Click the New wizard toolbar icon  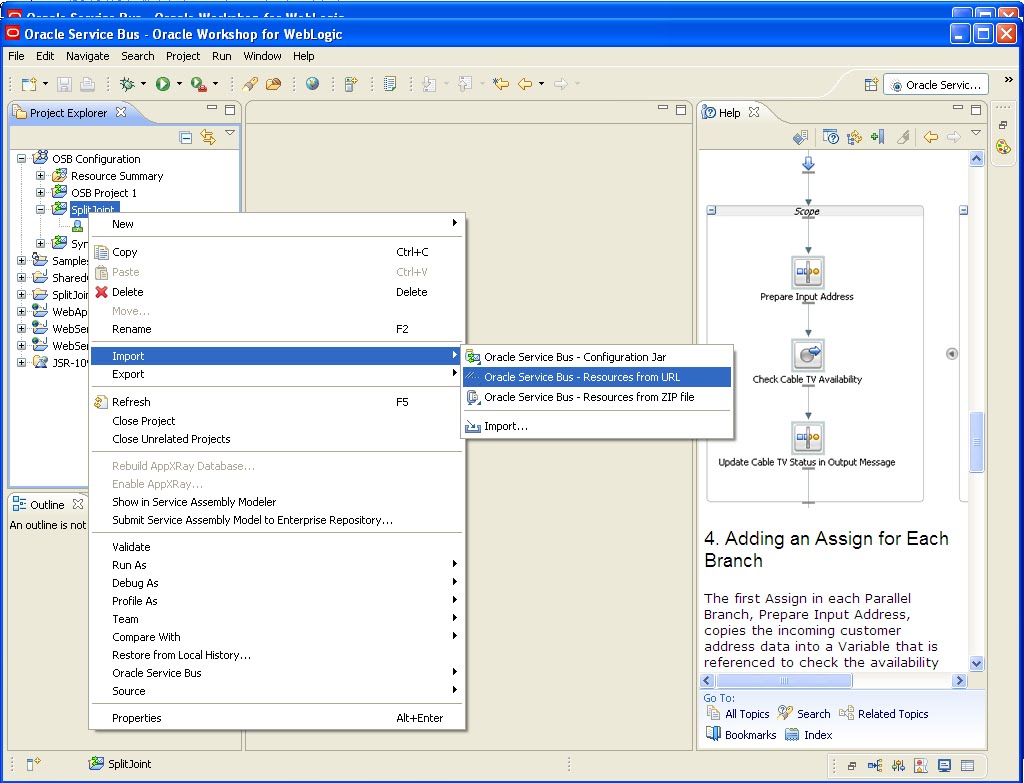click(29, 84)
